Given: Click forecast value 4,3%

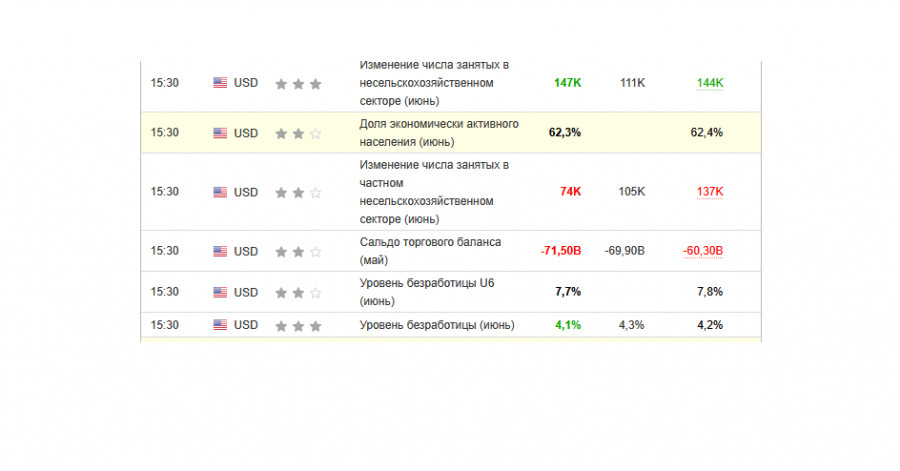Looking at the screenshot, I should tap(631, 325).
